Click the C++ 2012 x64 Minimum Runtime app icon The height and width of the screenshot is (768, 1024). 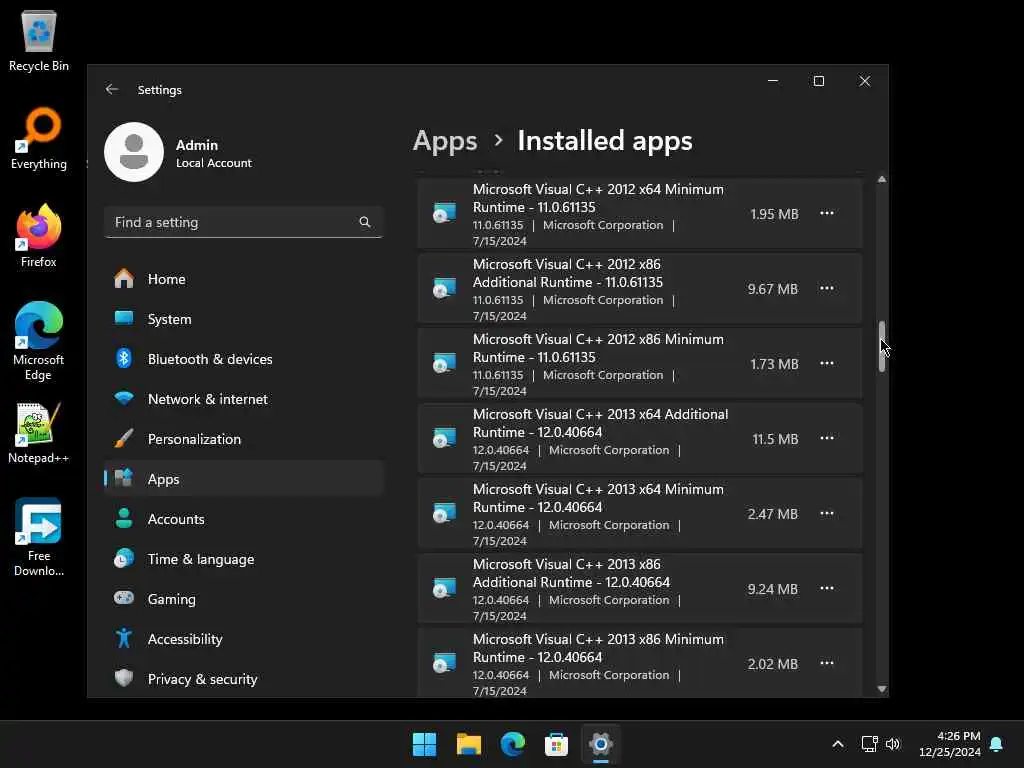tap(445, 214)
